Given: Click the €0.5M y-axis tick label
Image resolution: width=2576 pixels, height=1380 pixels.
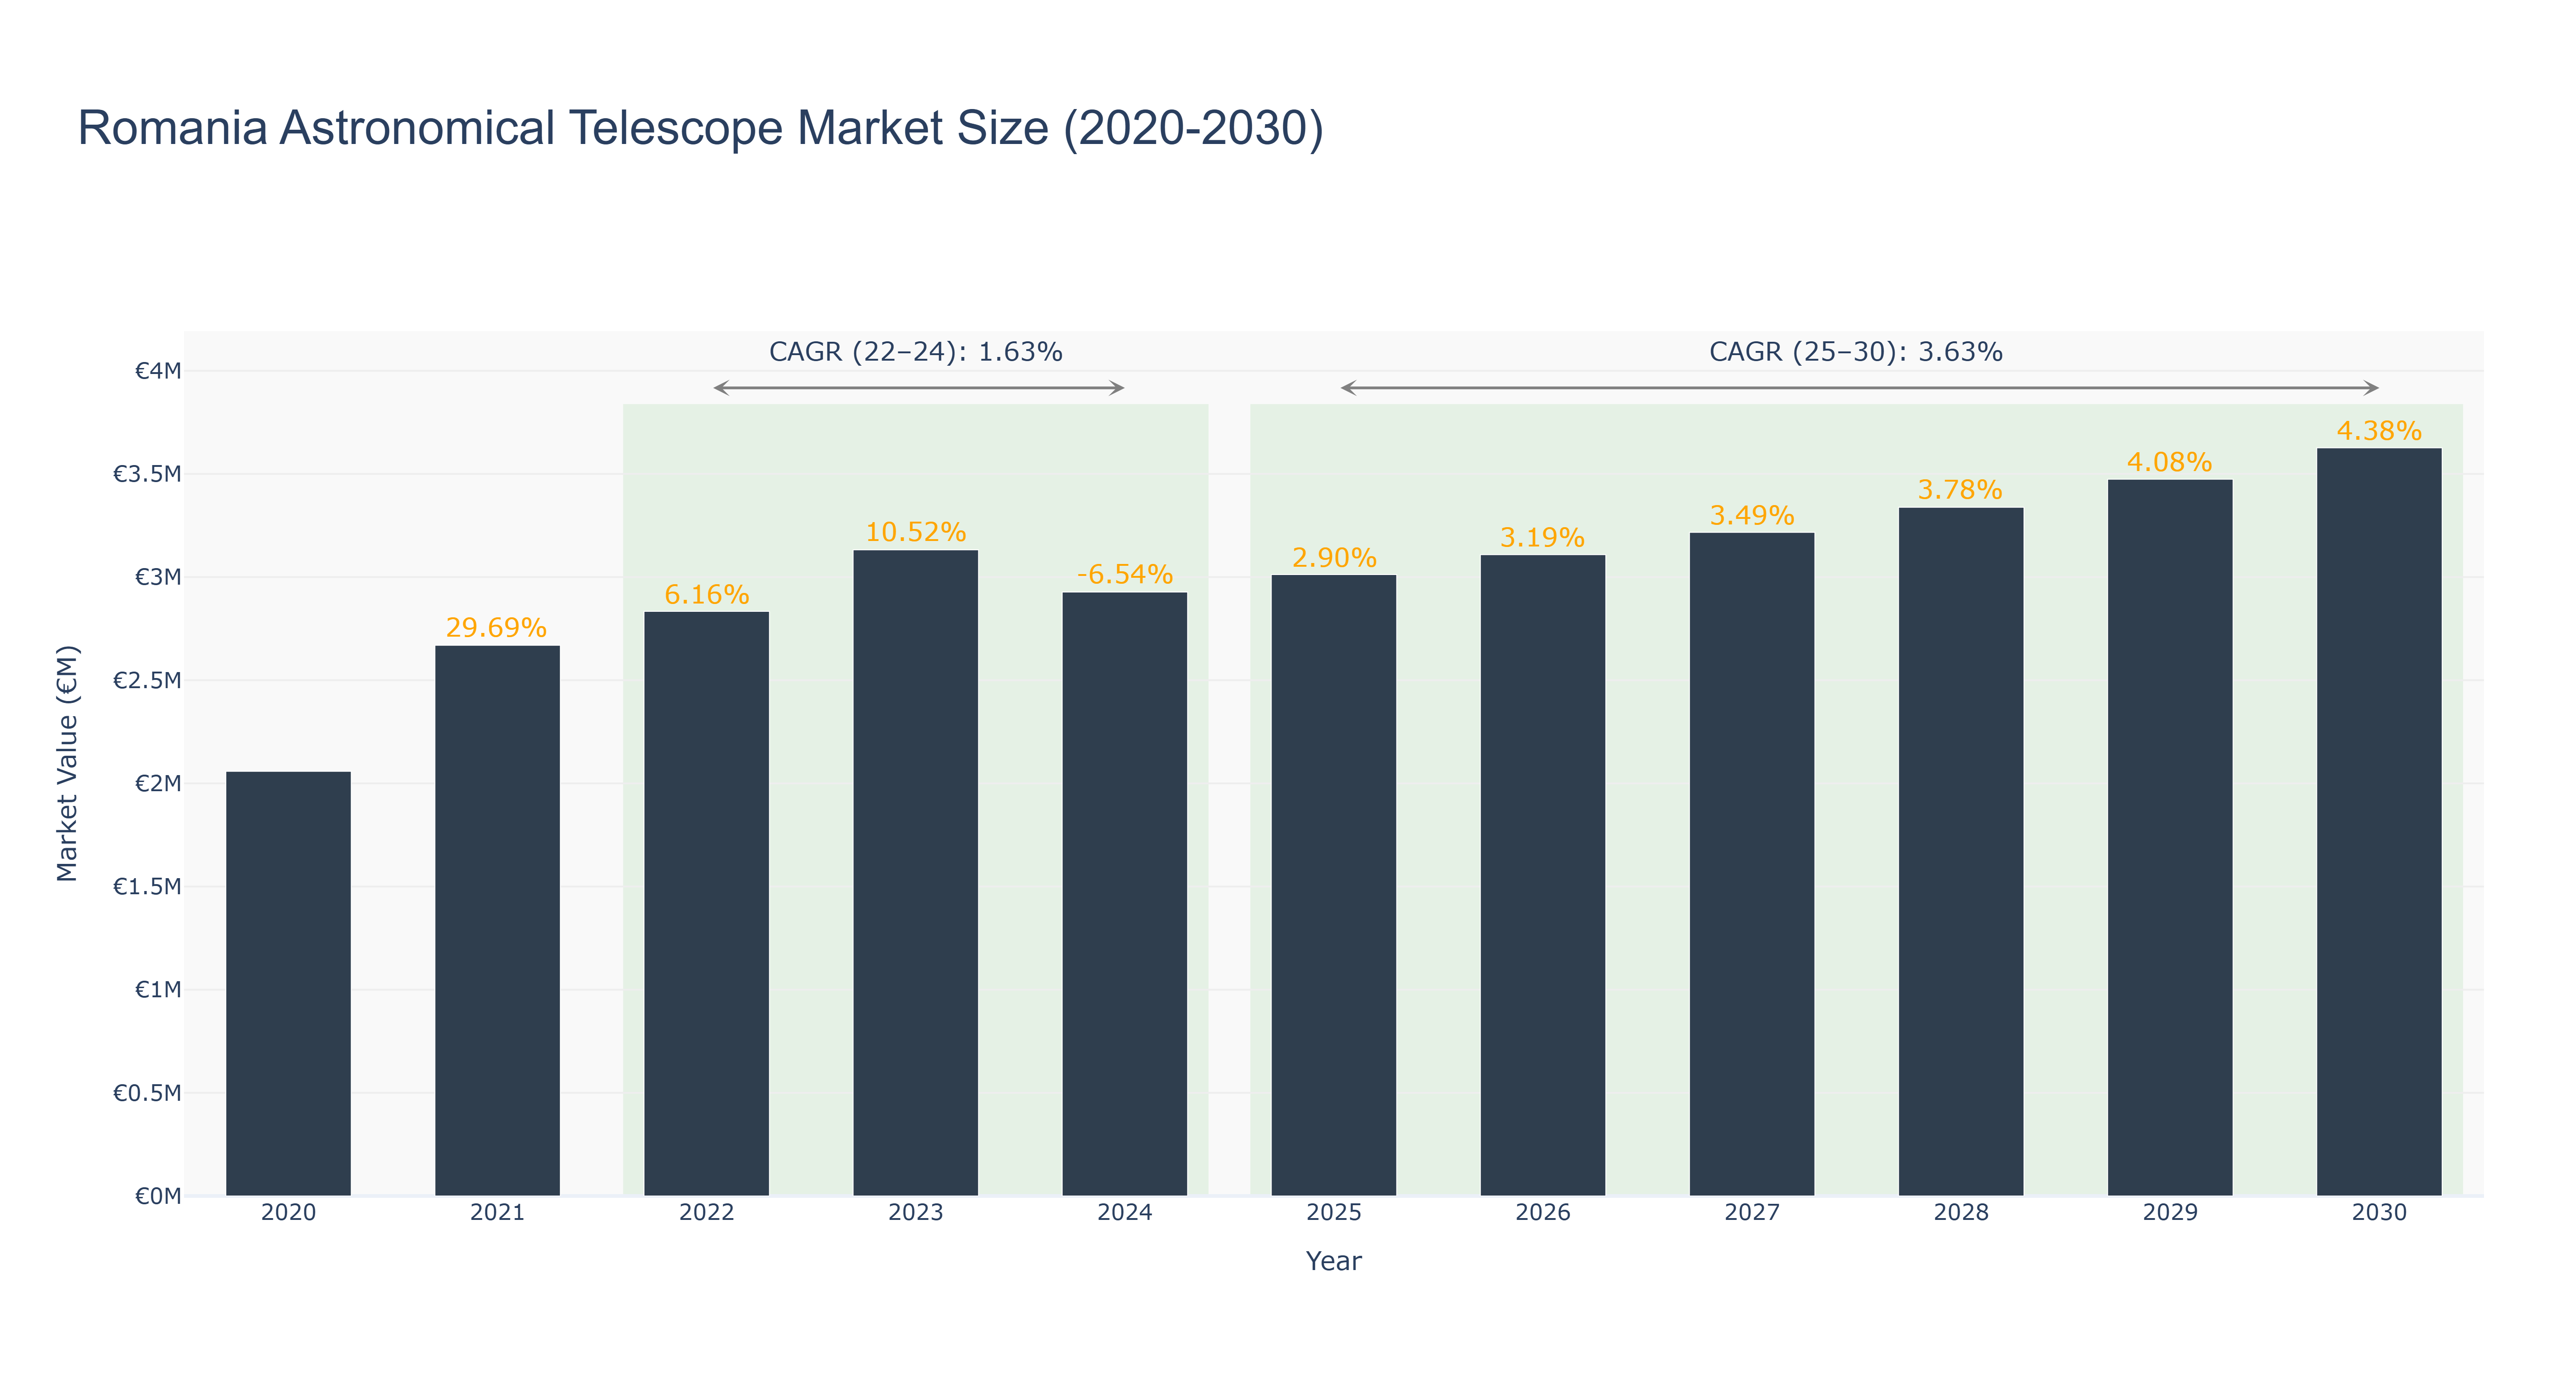Looking at the screenshot, I should [147, 1093].
